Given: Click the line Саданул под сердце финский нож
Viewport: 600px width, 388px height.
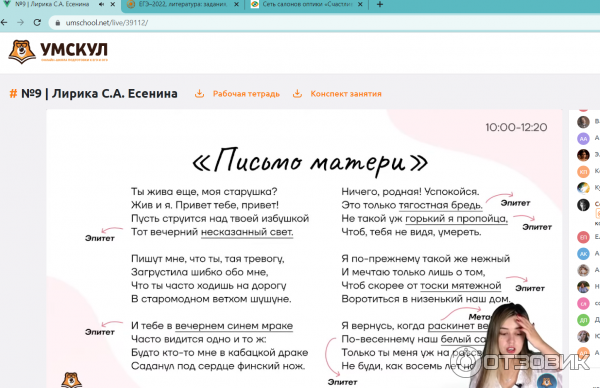Looking at the screenshot, I should pos(218,366).
